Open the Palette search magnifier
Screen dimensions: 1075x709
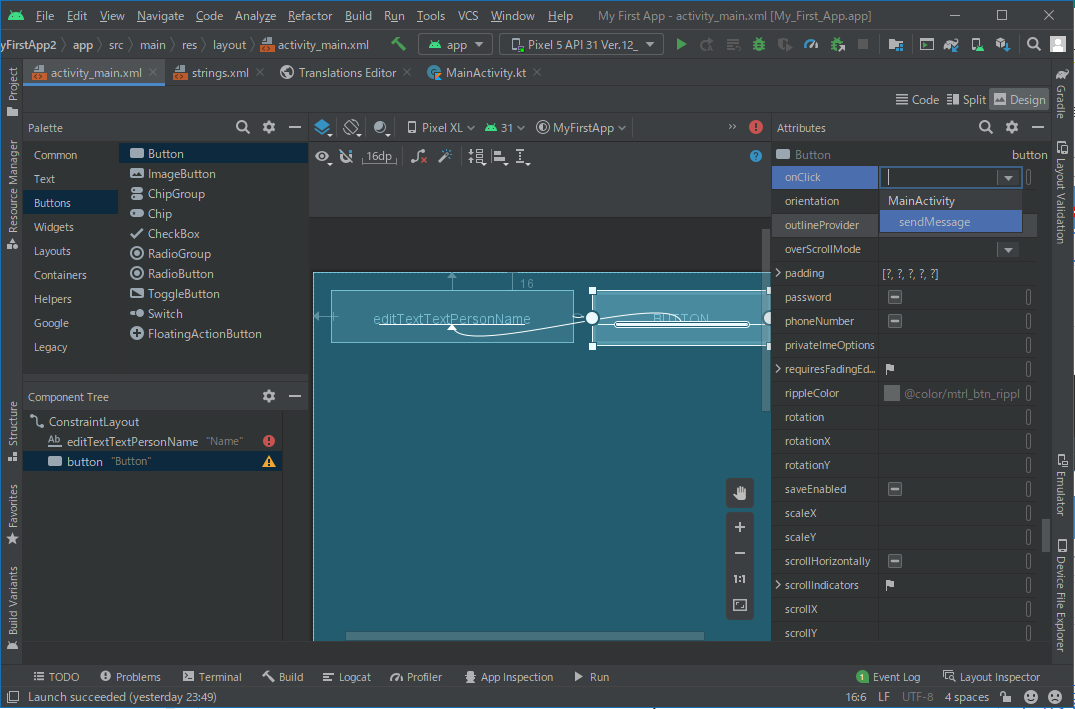[243, 128]
